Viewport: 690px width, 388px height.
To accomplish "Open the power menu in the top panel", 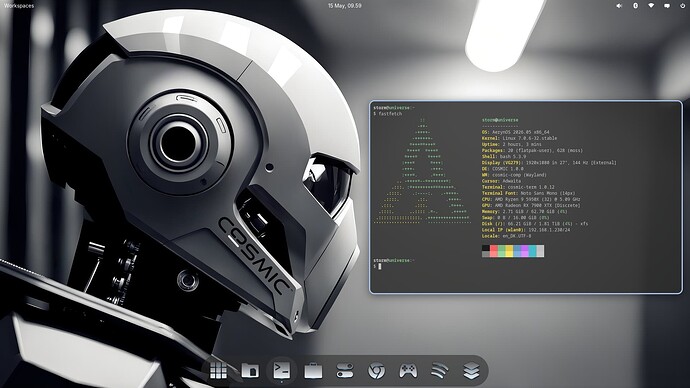I will pos(683,6).
